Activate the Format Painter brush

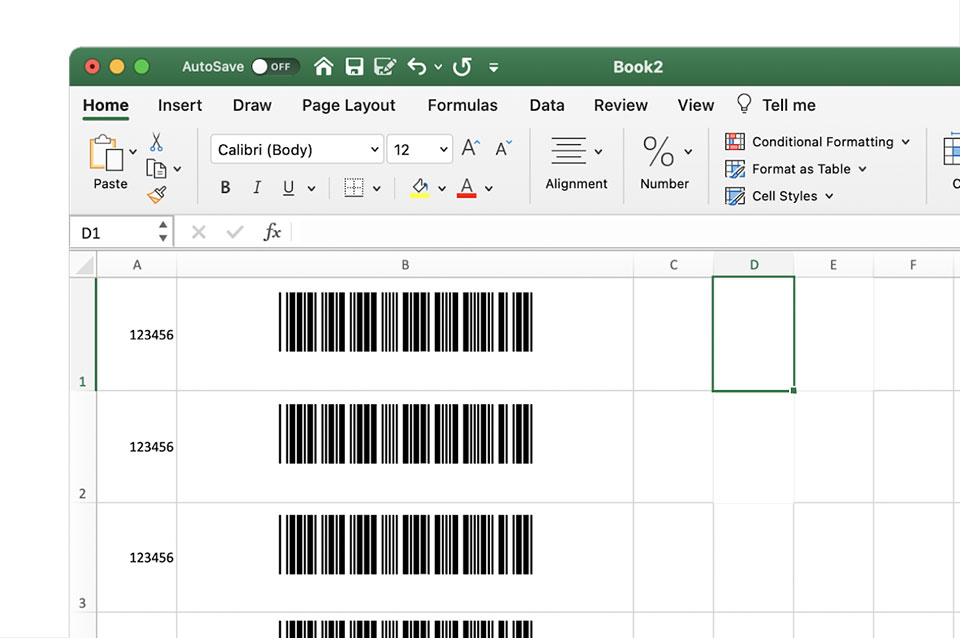(x=157, y=195)
